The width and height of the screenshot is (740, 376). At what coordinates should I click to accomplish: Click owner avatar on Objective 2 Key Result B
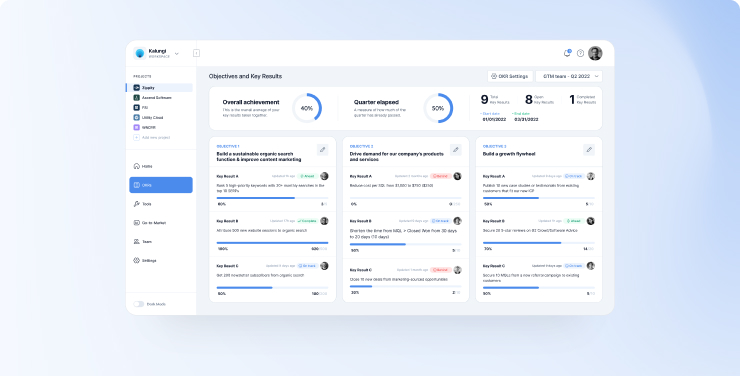[457, 221]
